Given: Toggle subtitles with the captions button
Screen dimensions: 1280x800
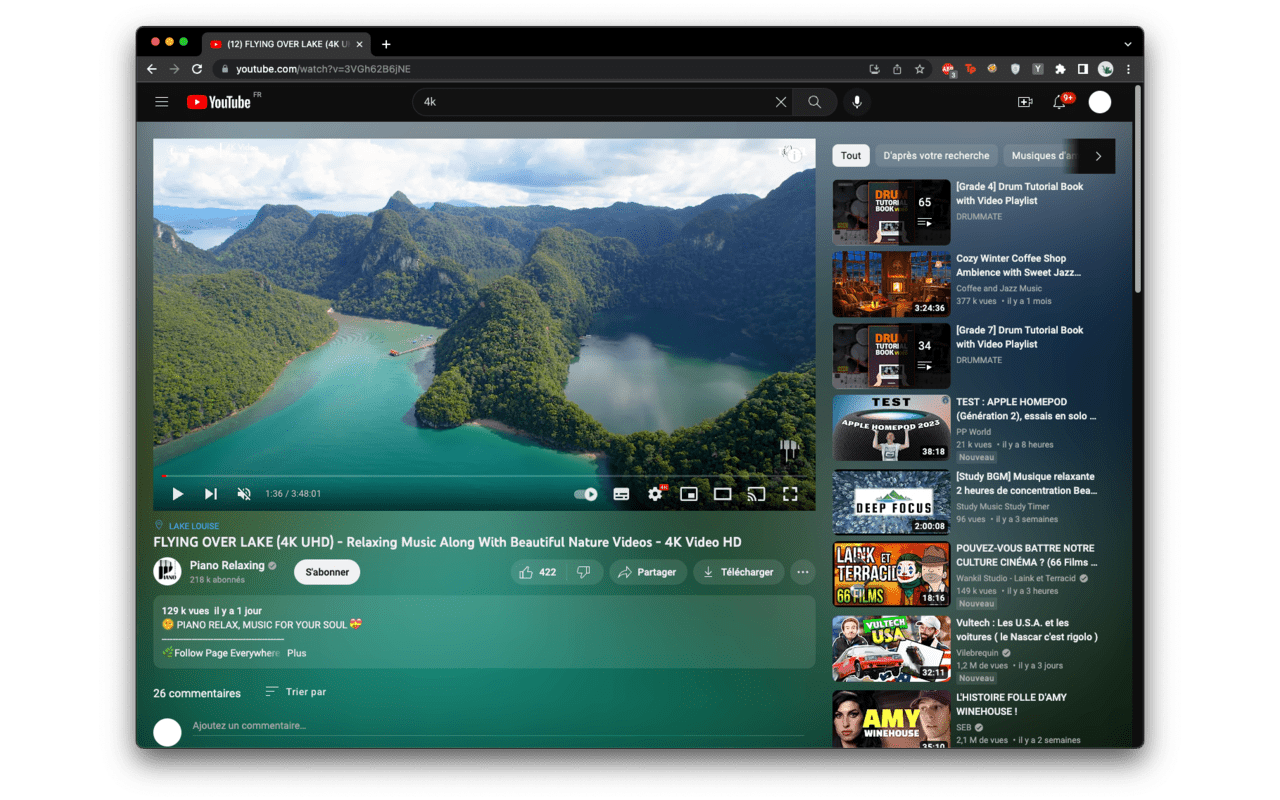Looking at the screenshot, I should 621,494.
